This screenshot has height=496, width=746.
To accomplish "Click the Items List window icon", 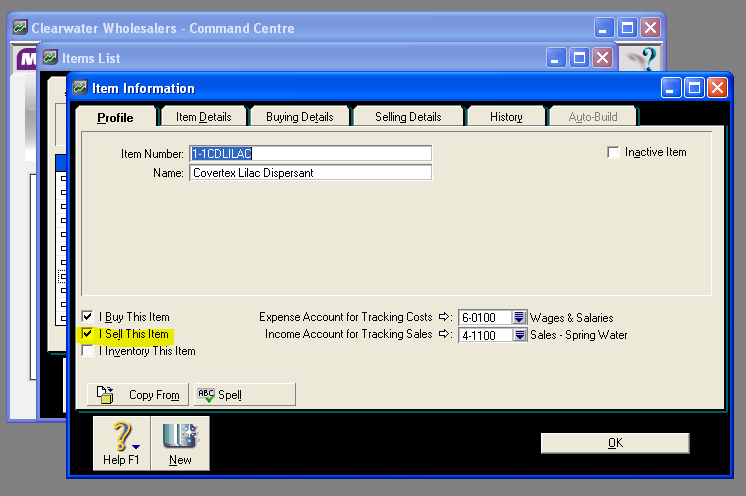I will point(50,58).
